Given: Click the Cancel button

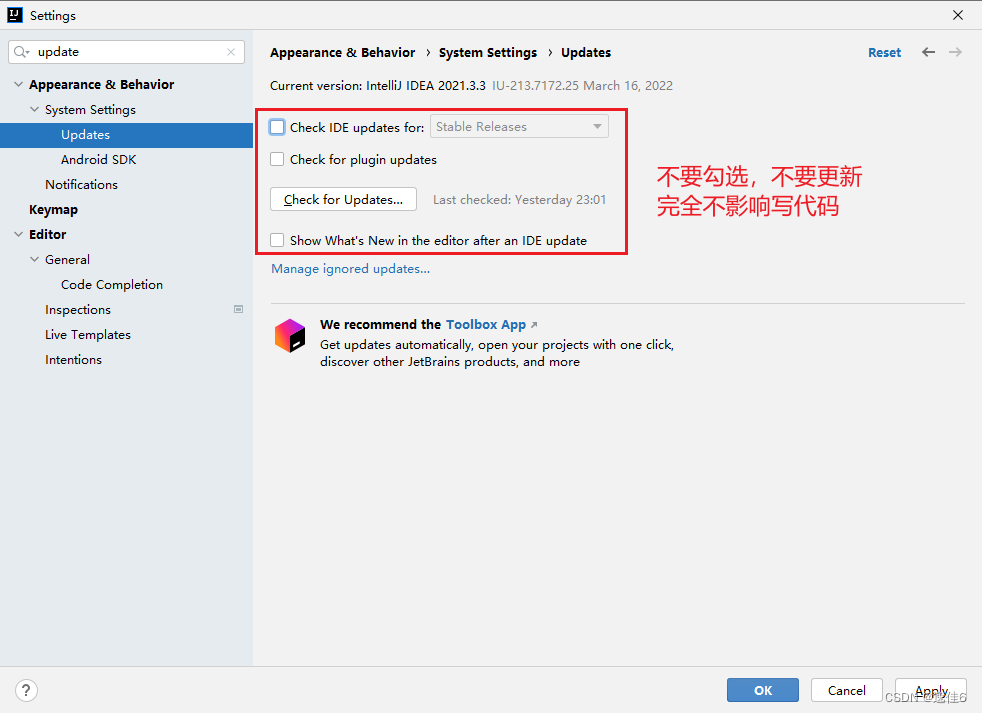Looking at the screenshot, I should click(x=847, y=690).
